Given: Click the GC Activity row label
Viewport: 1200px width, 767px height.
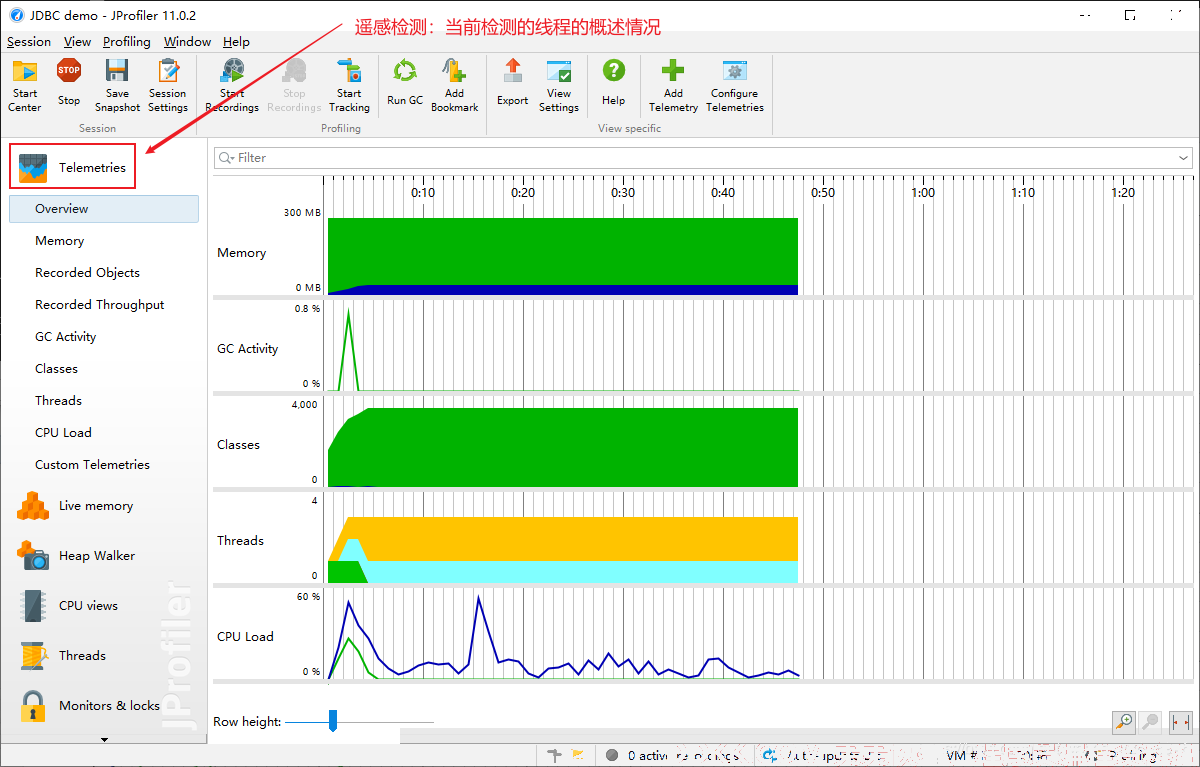Looking at the screenshot, I should click(x=248, y=349).
